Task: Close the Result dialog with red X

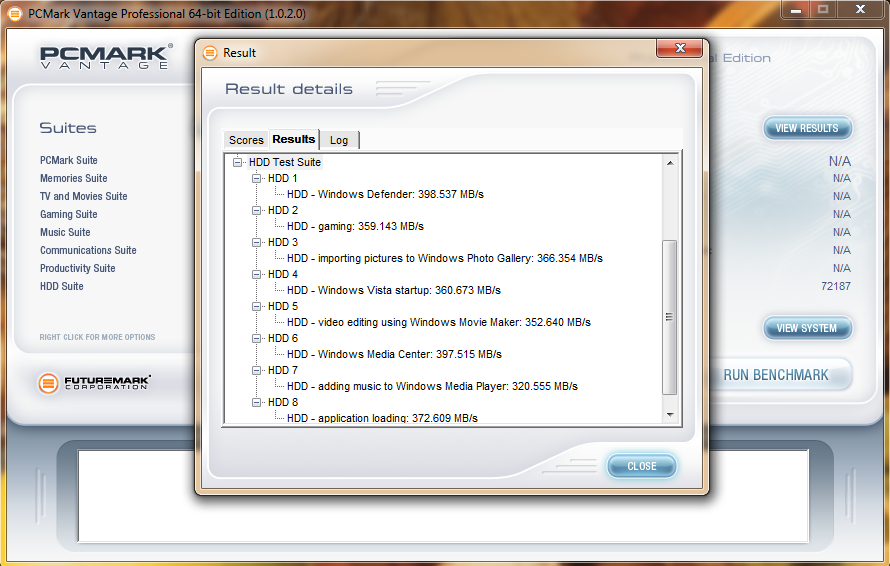Action: point(680,48)
